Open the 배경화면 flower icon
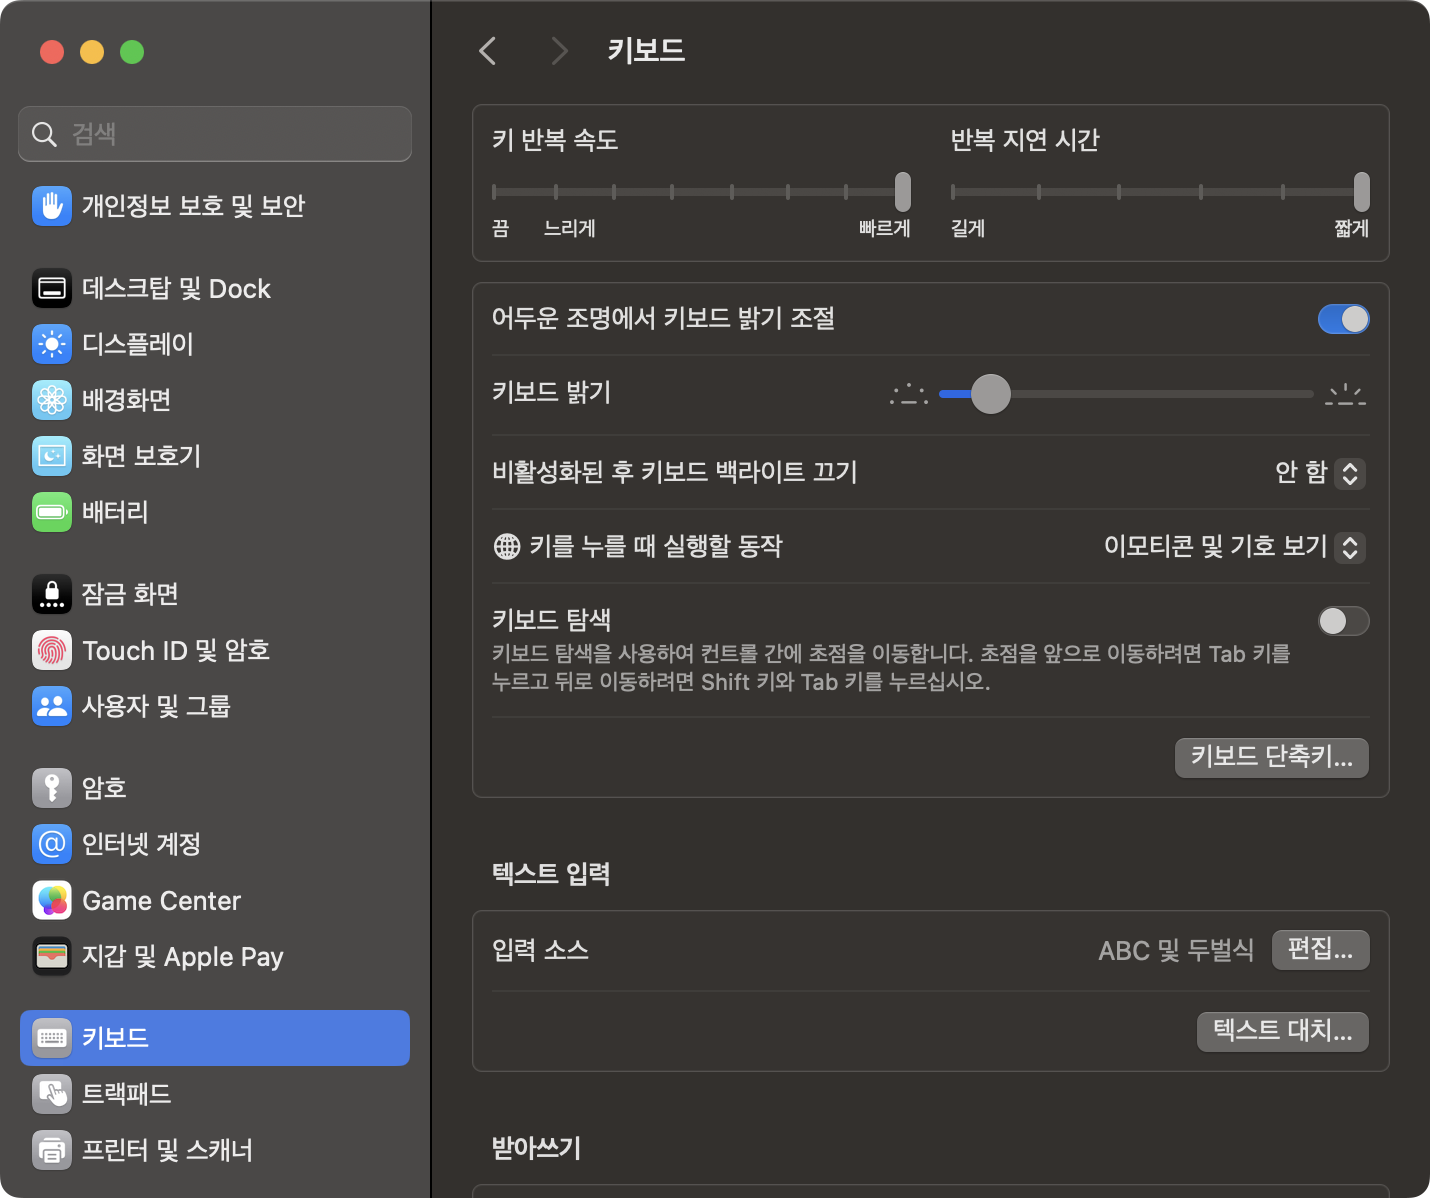This screenshot has height=1198, width=1430. click(52, 400)
